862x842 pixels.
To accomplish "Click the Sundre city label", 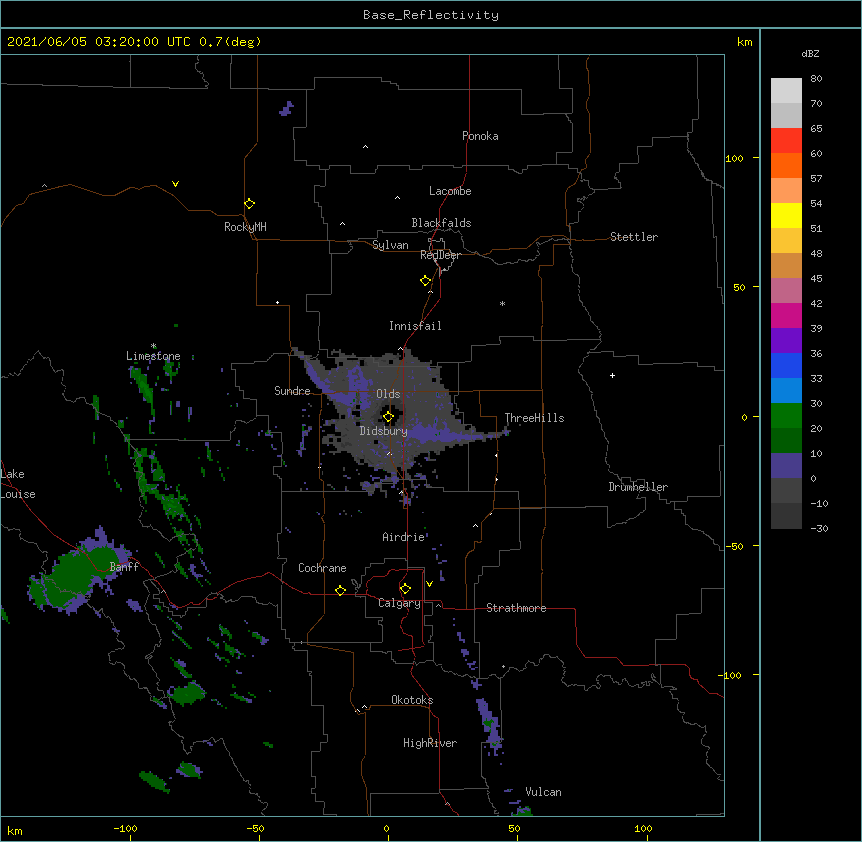I will click(x=292, y=391).
